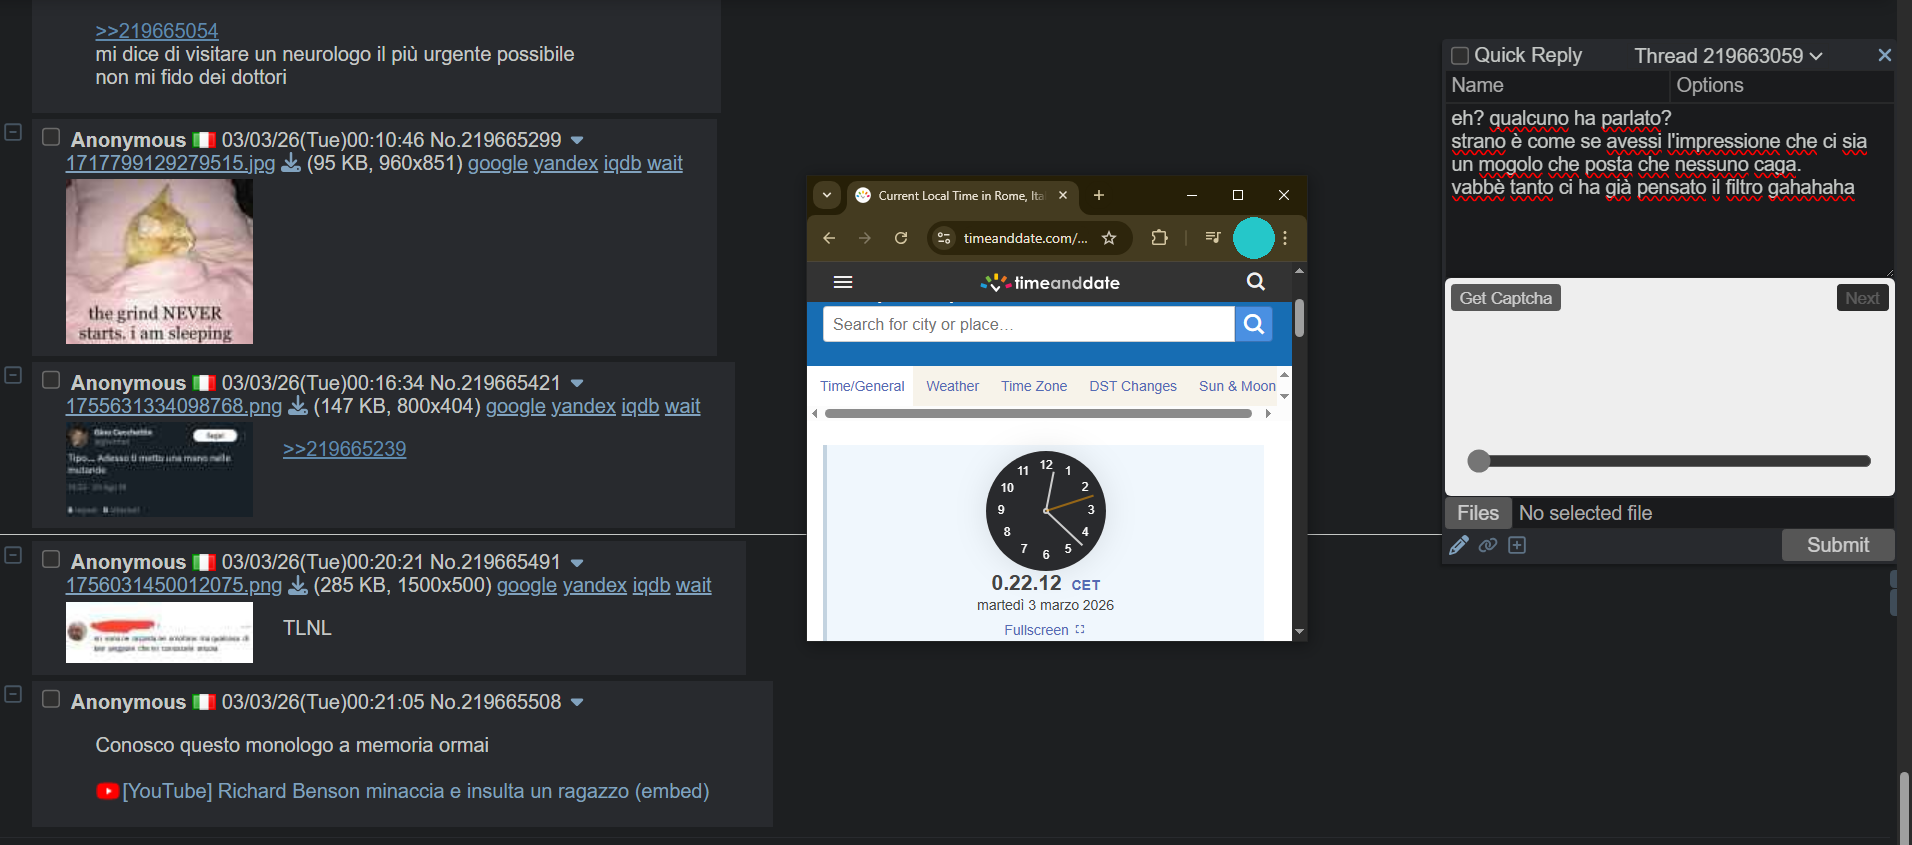Collapse post No.219665491 with minus box
This screenshot has height=845, width=1912.
tap(13, 555)
